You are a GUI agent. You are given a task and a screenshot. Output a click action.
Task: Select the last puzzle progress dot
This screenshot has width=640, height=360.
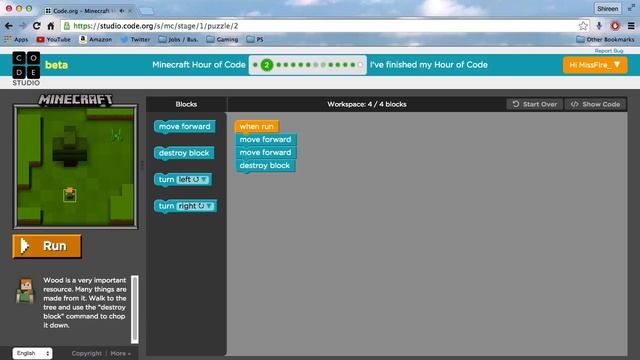coord(360,65)
